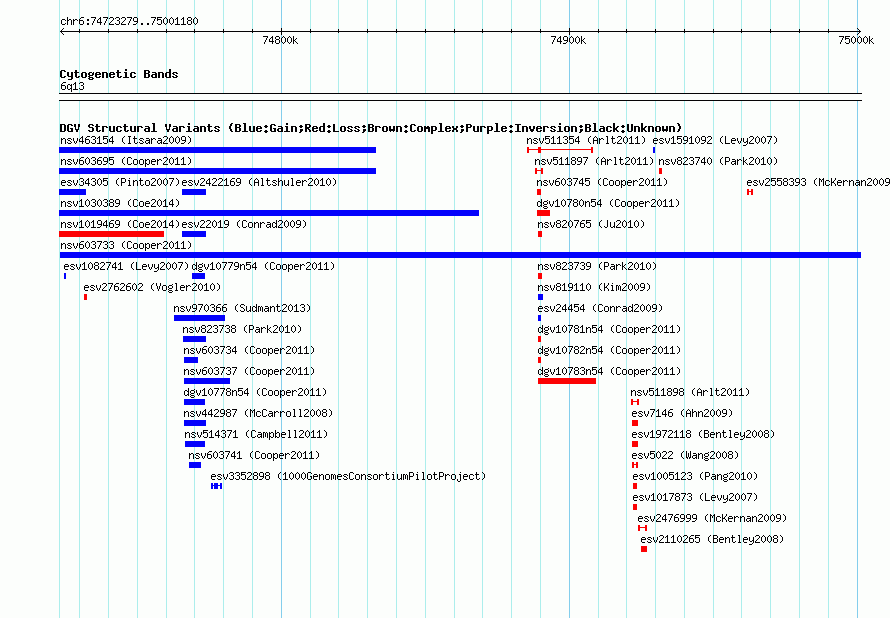Click dgv10779n54 (Cooper2011) label
Viewport: 890px width, 618px height.
coord(263,266)
